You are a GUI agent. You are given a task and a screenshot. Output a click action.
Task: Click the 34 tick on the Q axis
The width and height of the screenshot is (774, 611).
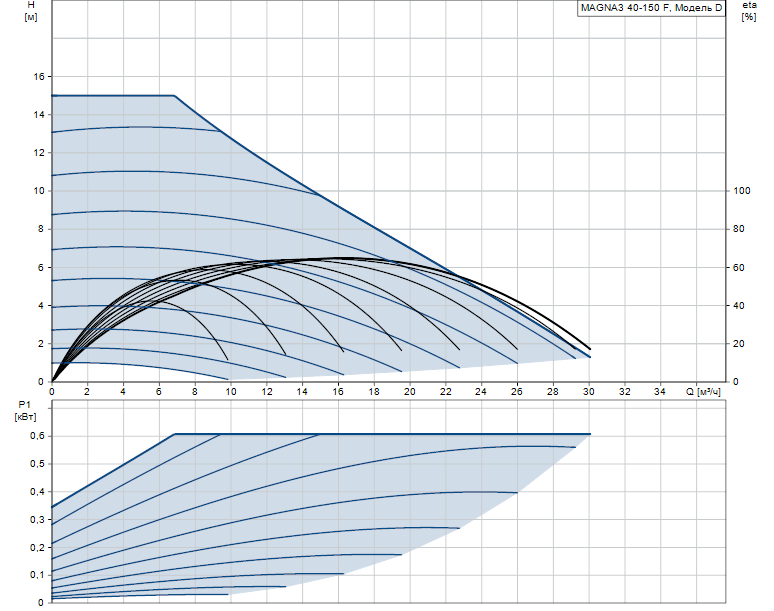coord(660,391)
